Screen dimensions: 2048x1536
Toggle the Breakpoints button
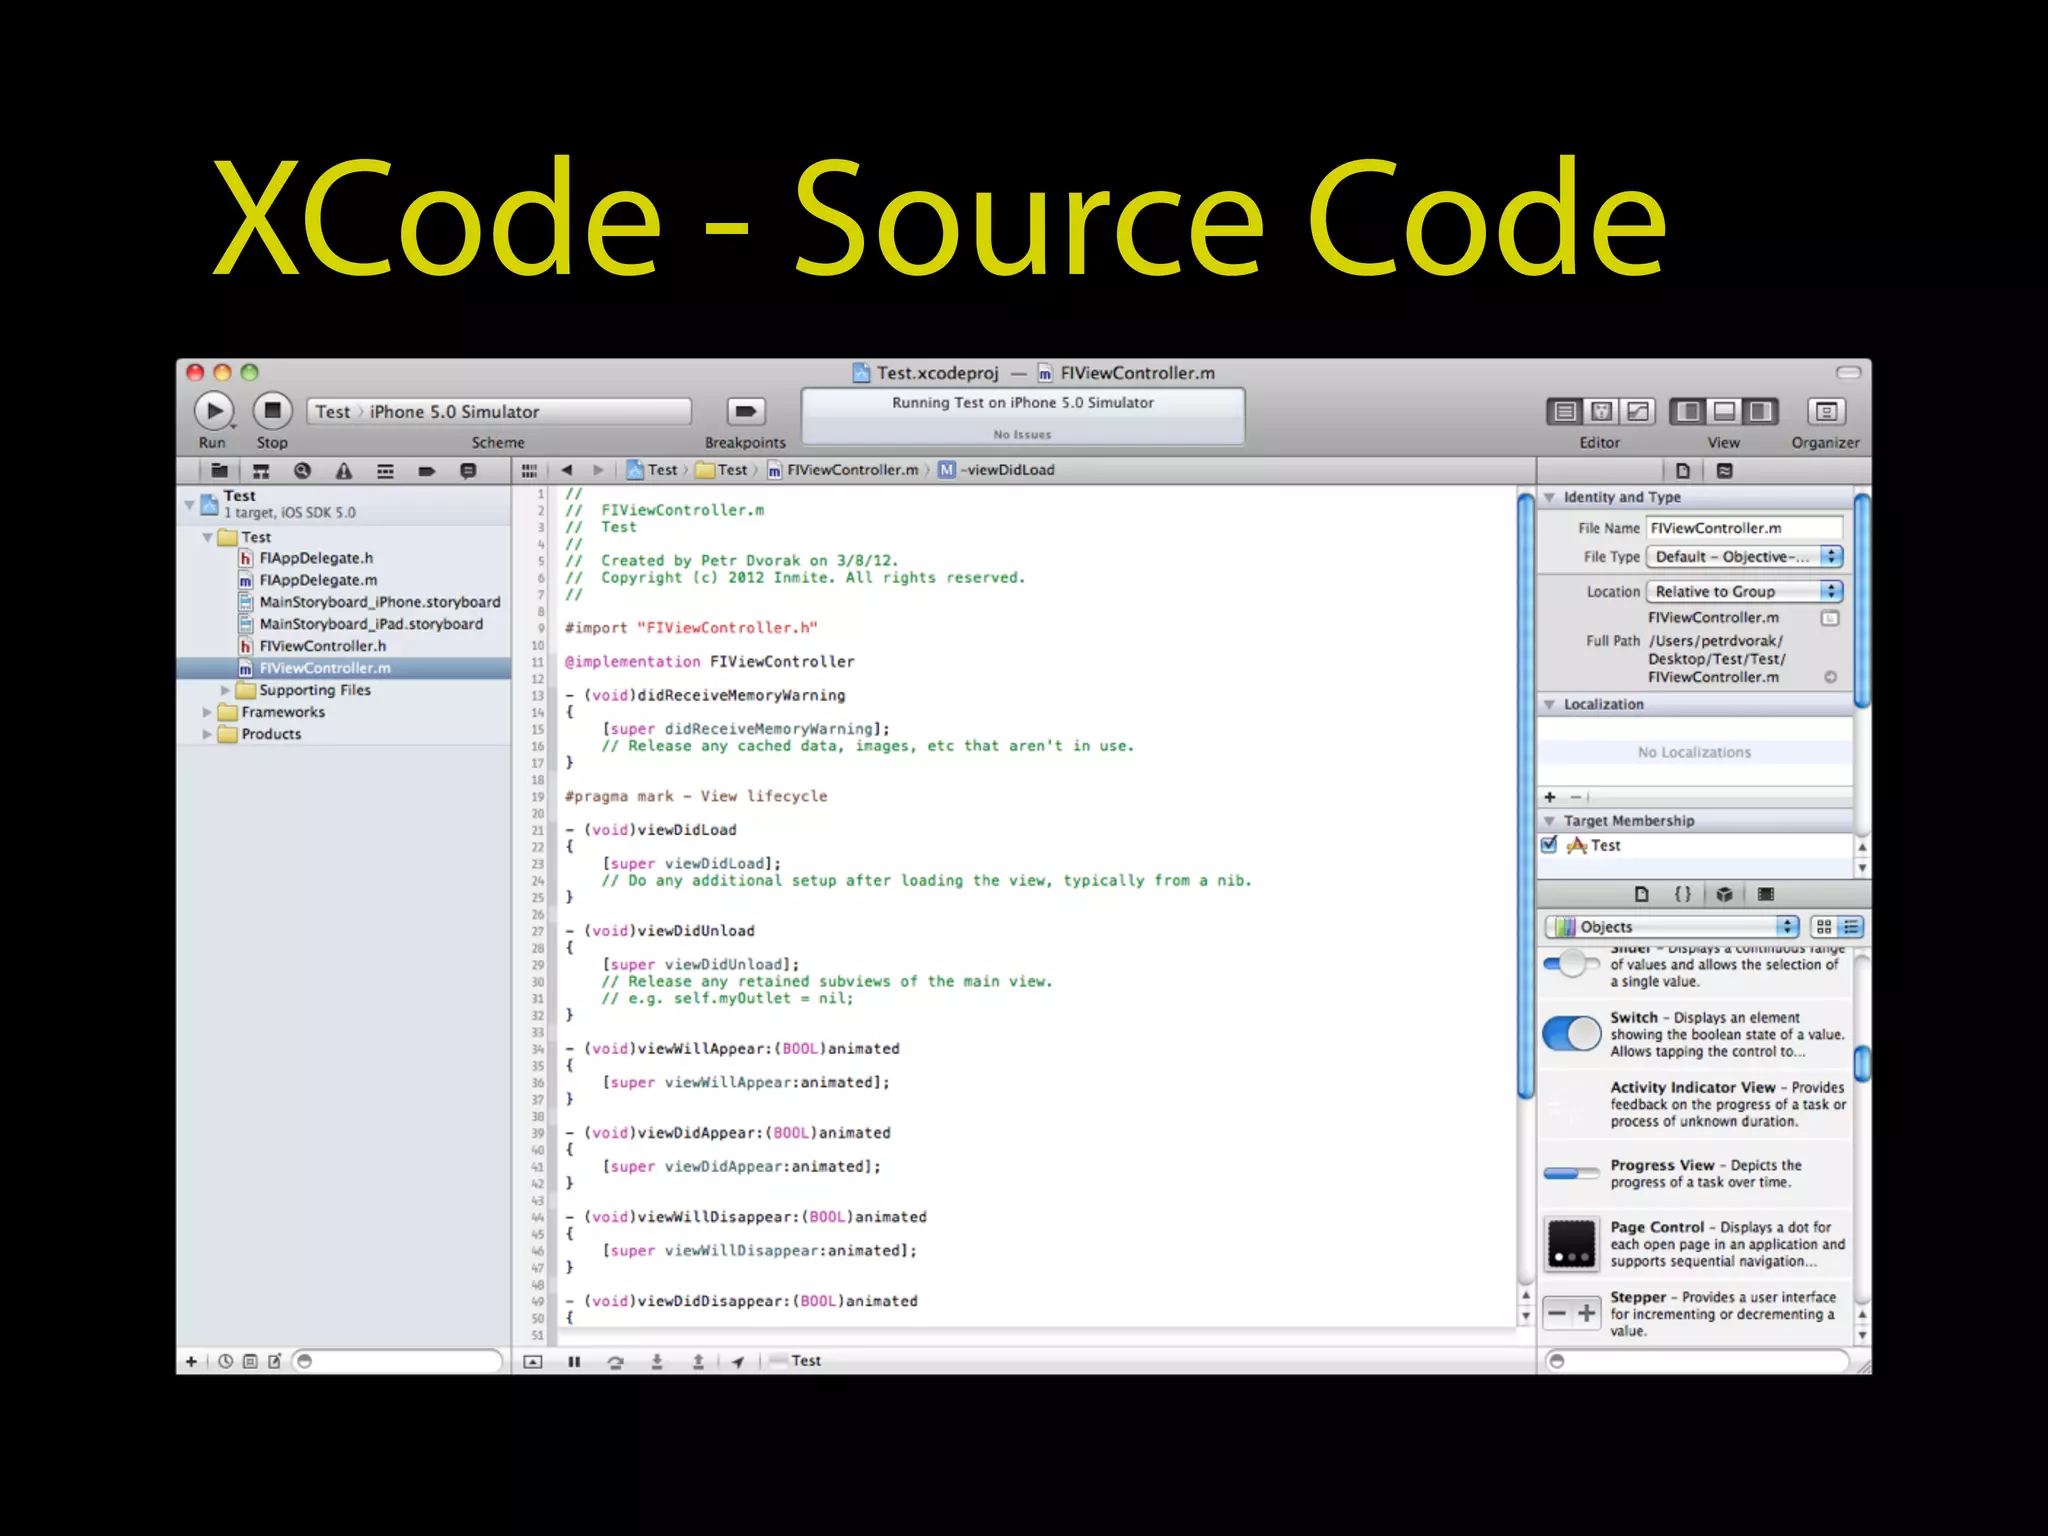[x=745, y=411]
